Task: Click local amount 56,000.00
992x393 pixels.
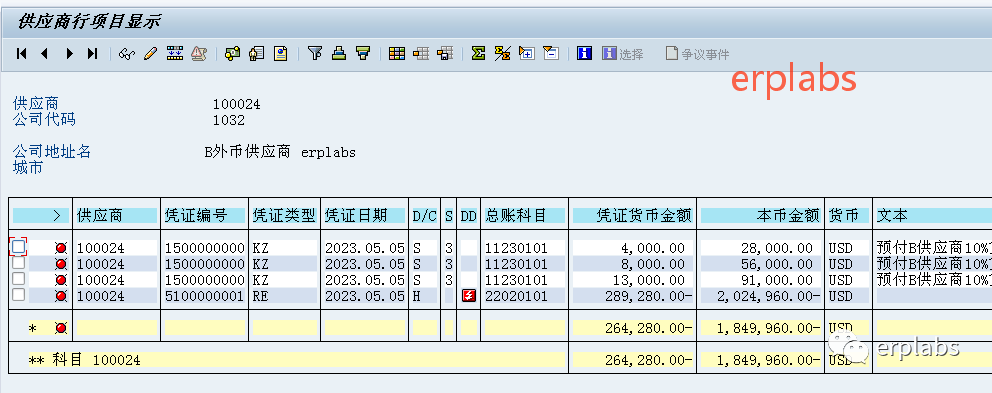Action: click(x=777, y=264)
